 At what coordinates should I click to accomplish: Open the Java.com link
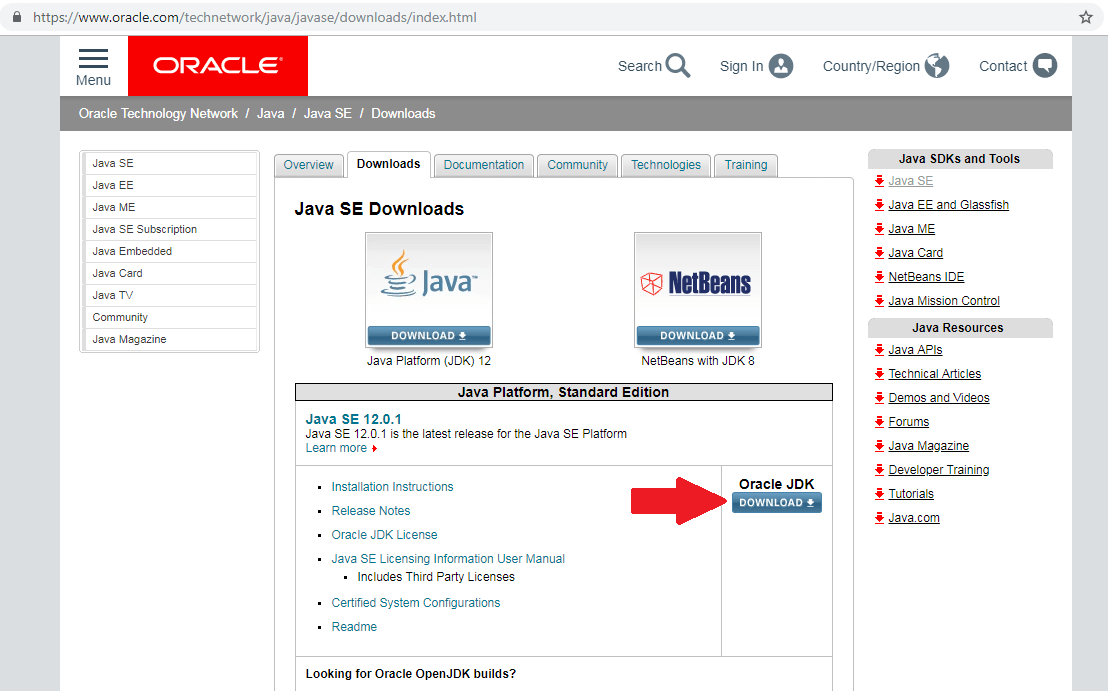[914, 518]
